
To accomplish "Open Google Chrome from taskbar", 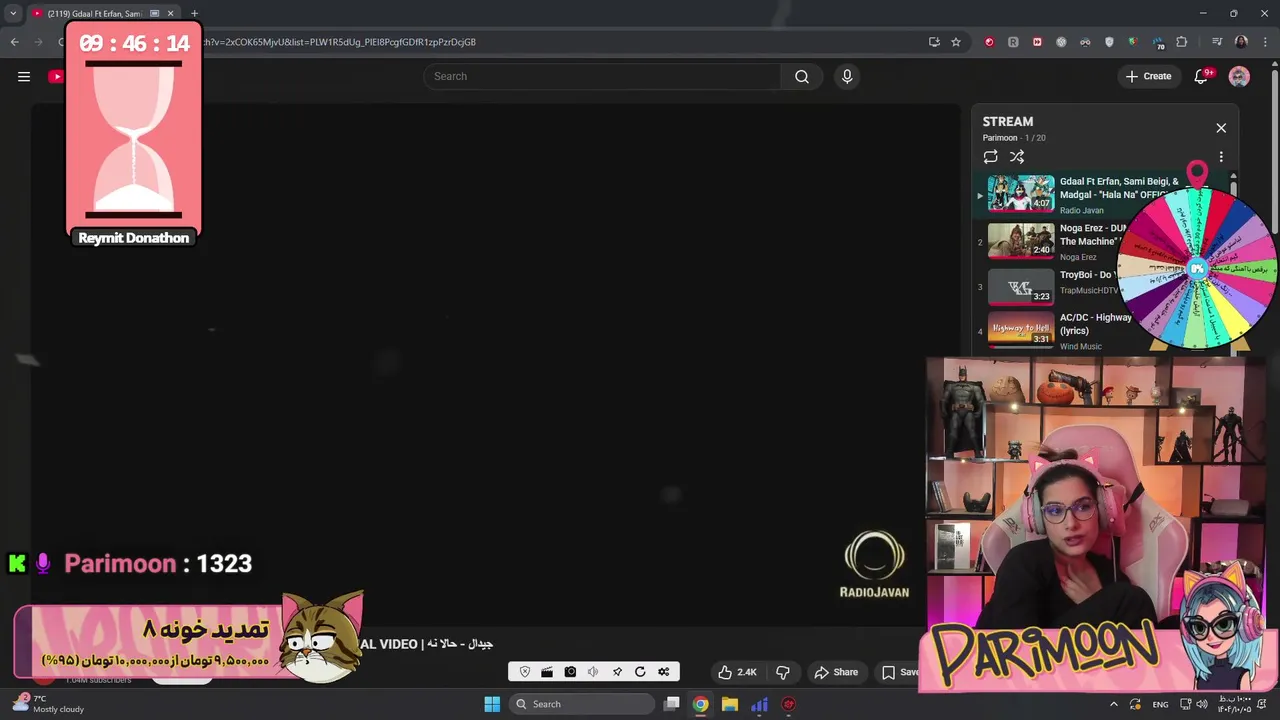I will pyautogui.click(x=701, y=704).
